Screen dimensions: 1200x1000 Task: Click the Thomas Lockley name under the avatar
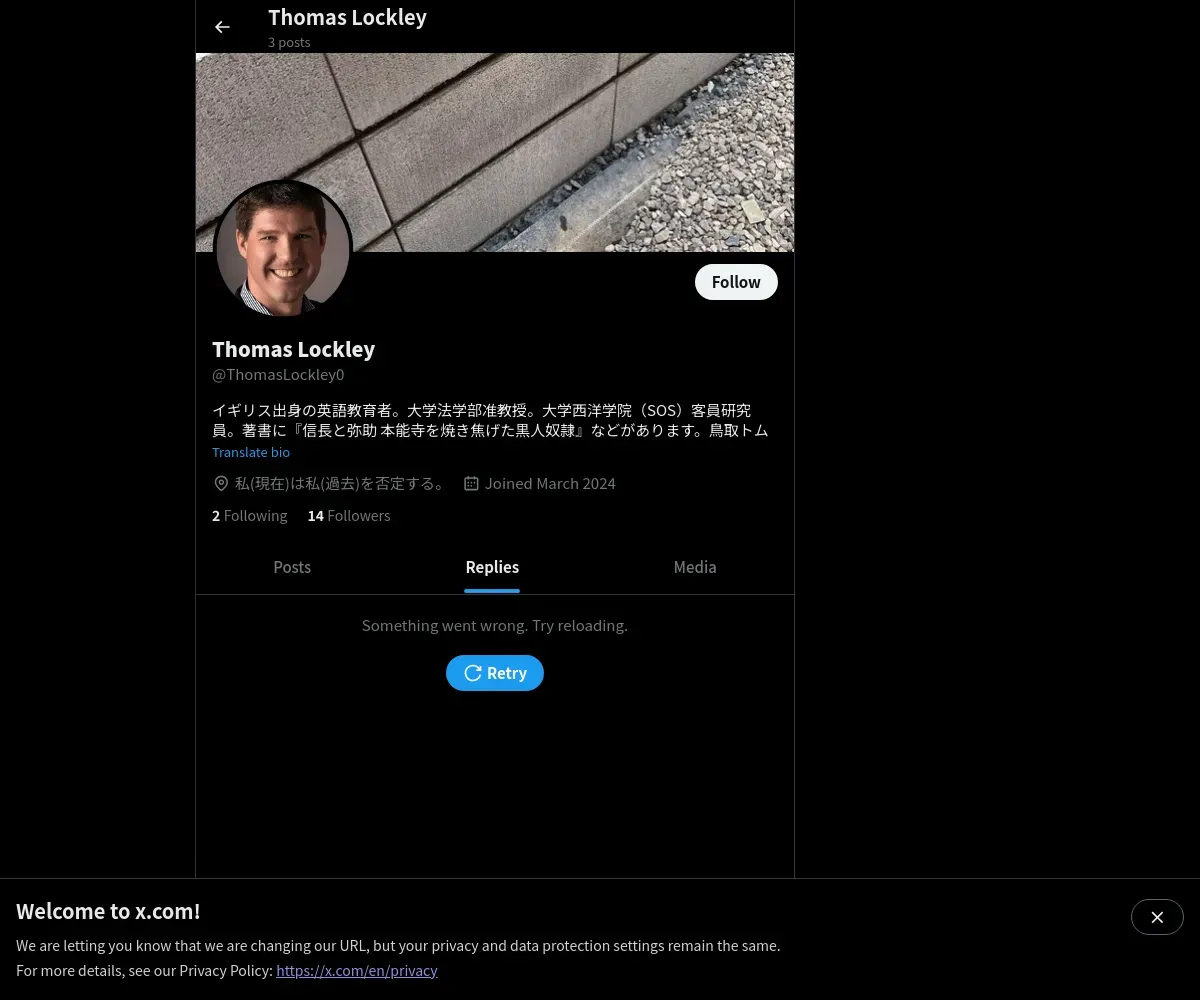(x=293, y=349)
